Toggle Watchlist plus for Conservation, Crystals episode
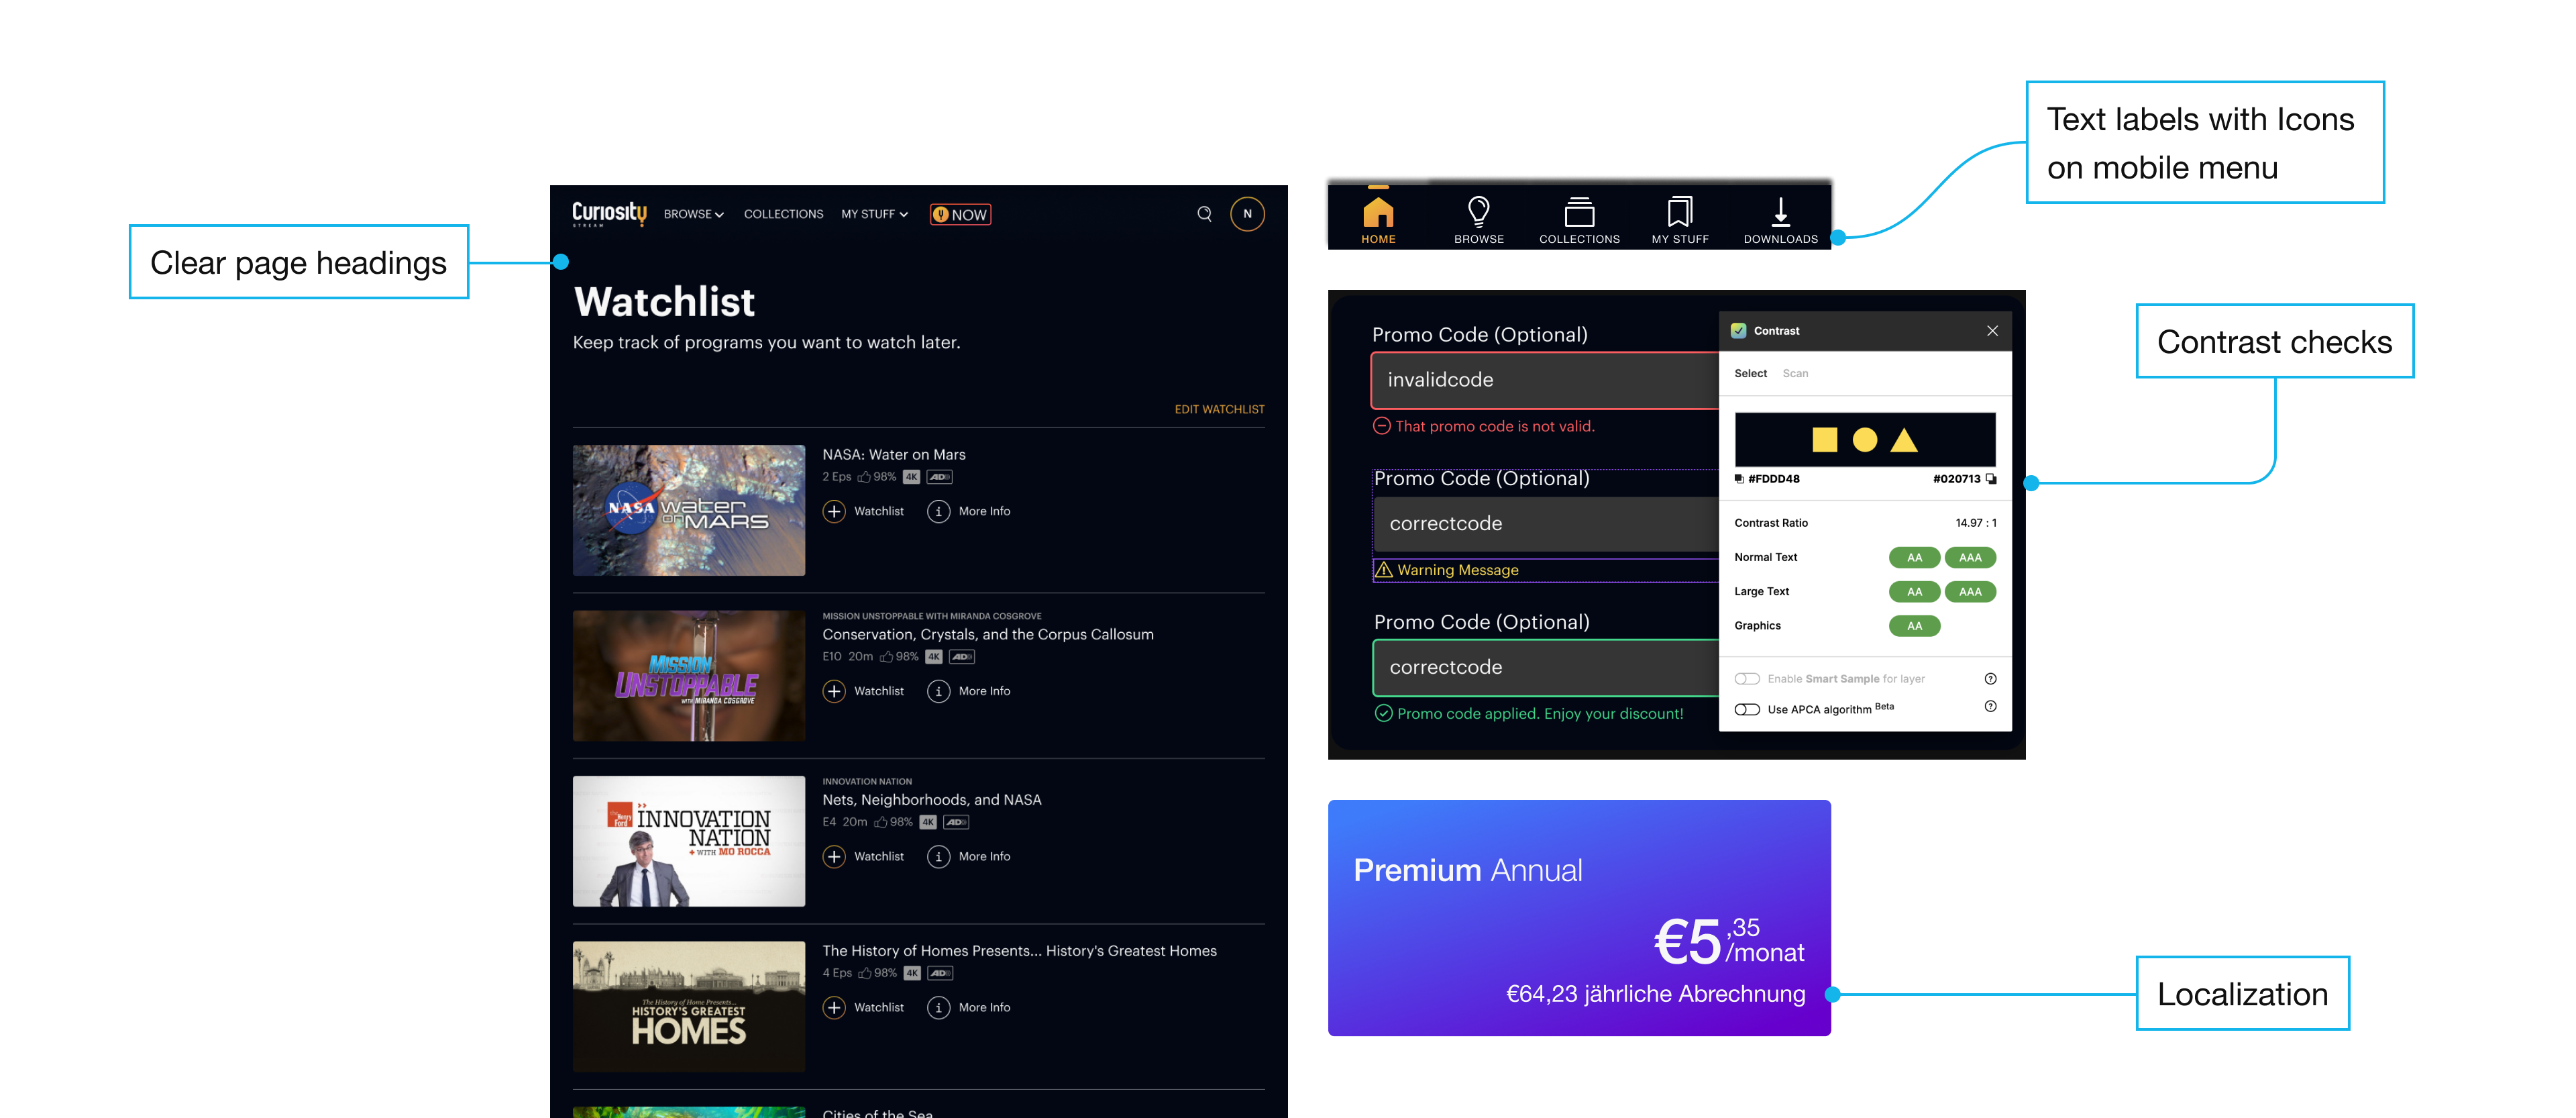2576x1118 pixels. pos(834,691)
